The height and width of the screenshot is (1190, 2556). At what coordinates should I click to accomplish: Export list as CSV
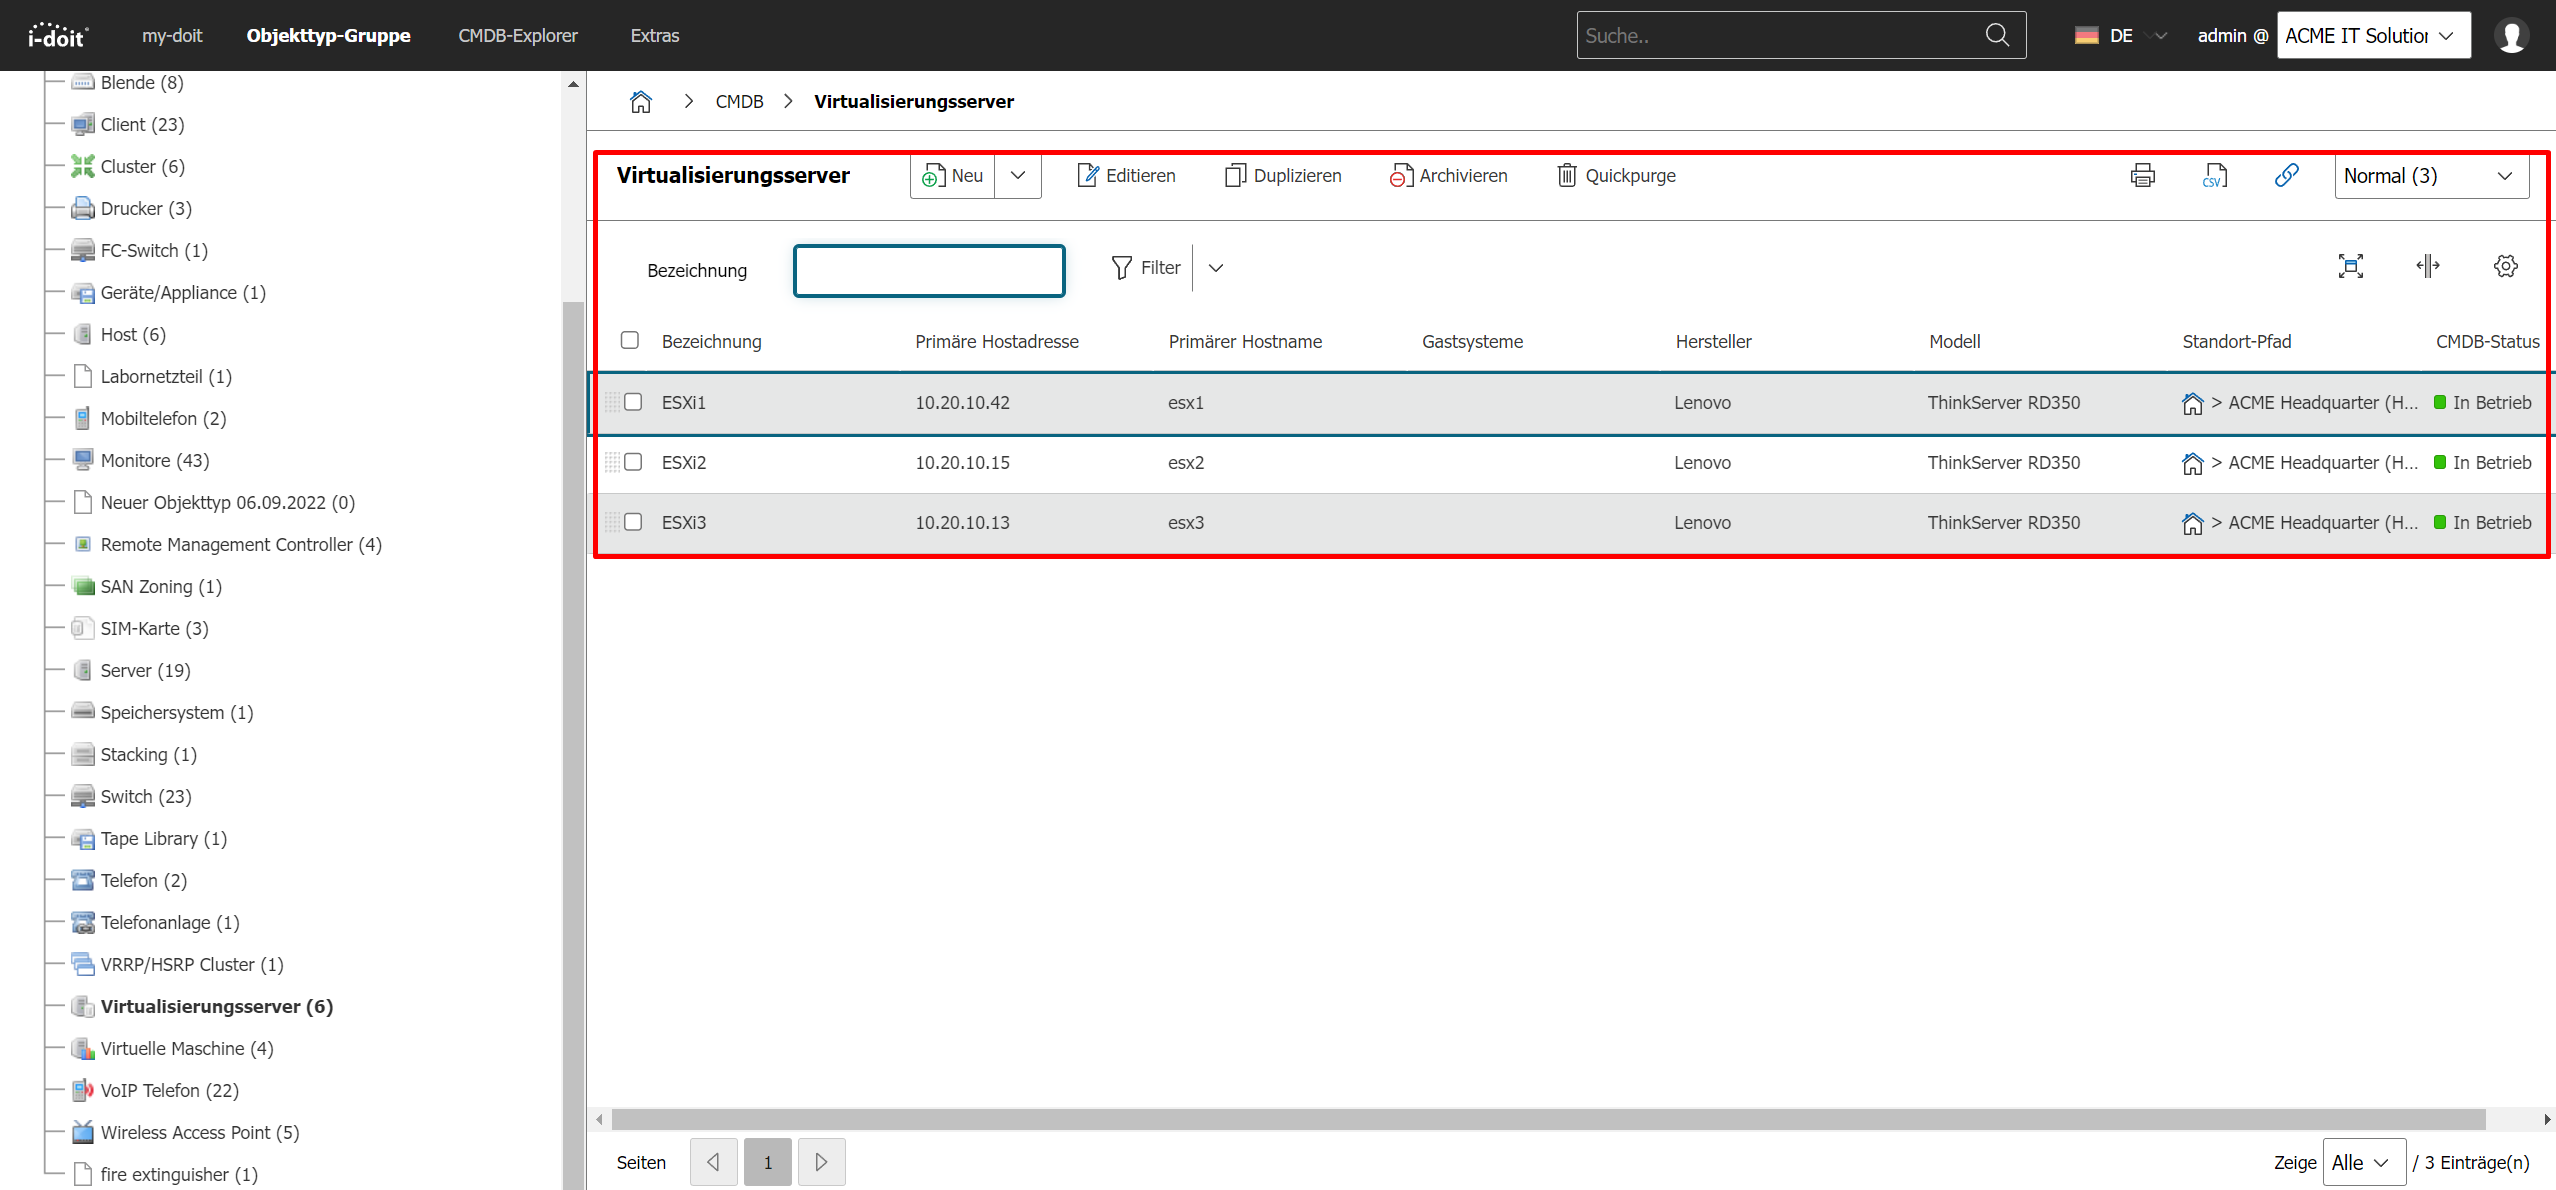tap(2214, 176)
